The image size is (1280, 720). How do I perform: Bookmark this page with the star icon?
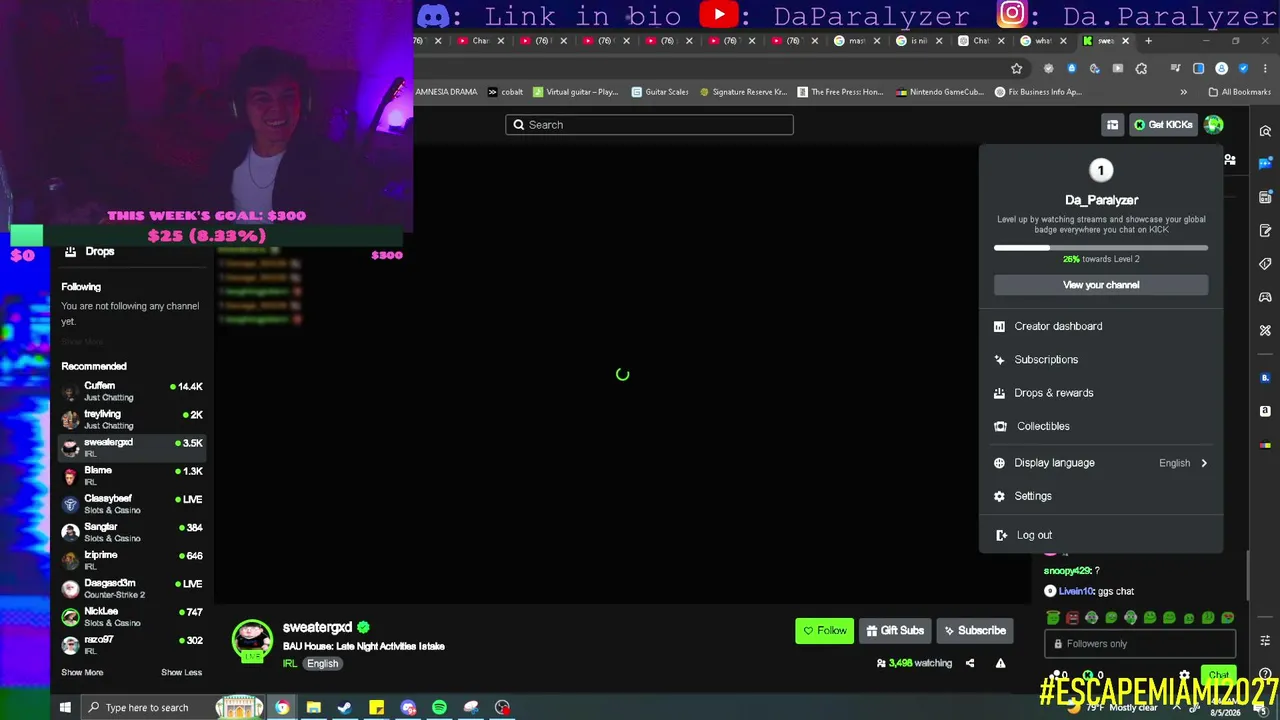[x=1017, y=69]
